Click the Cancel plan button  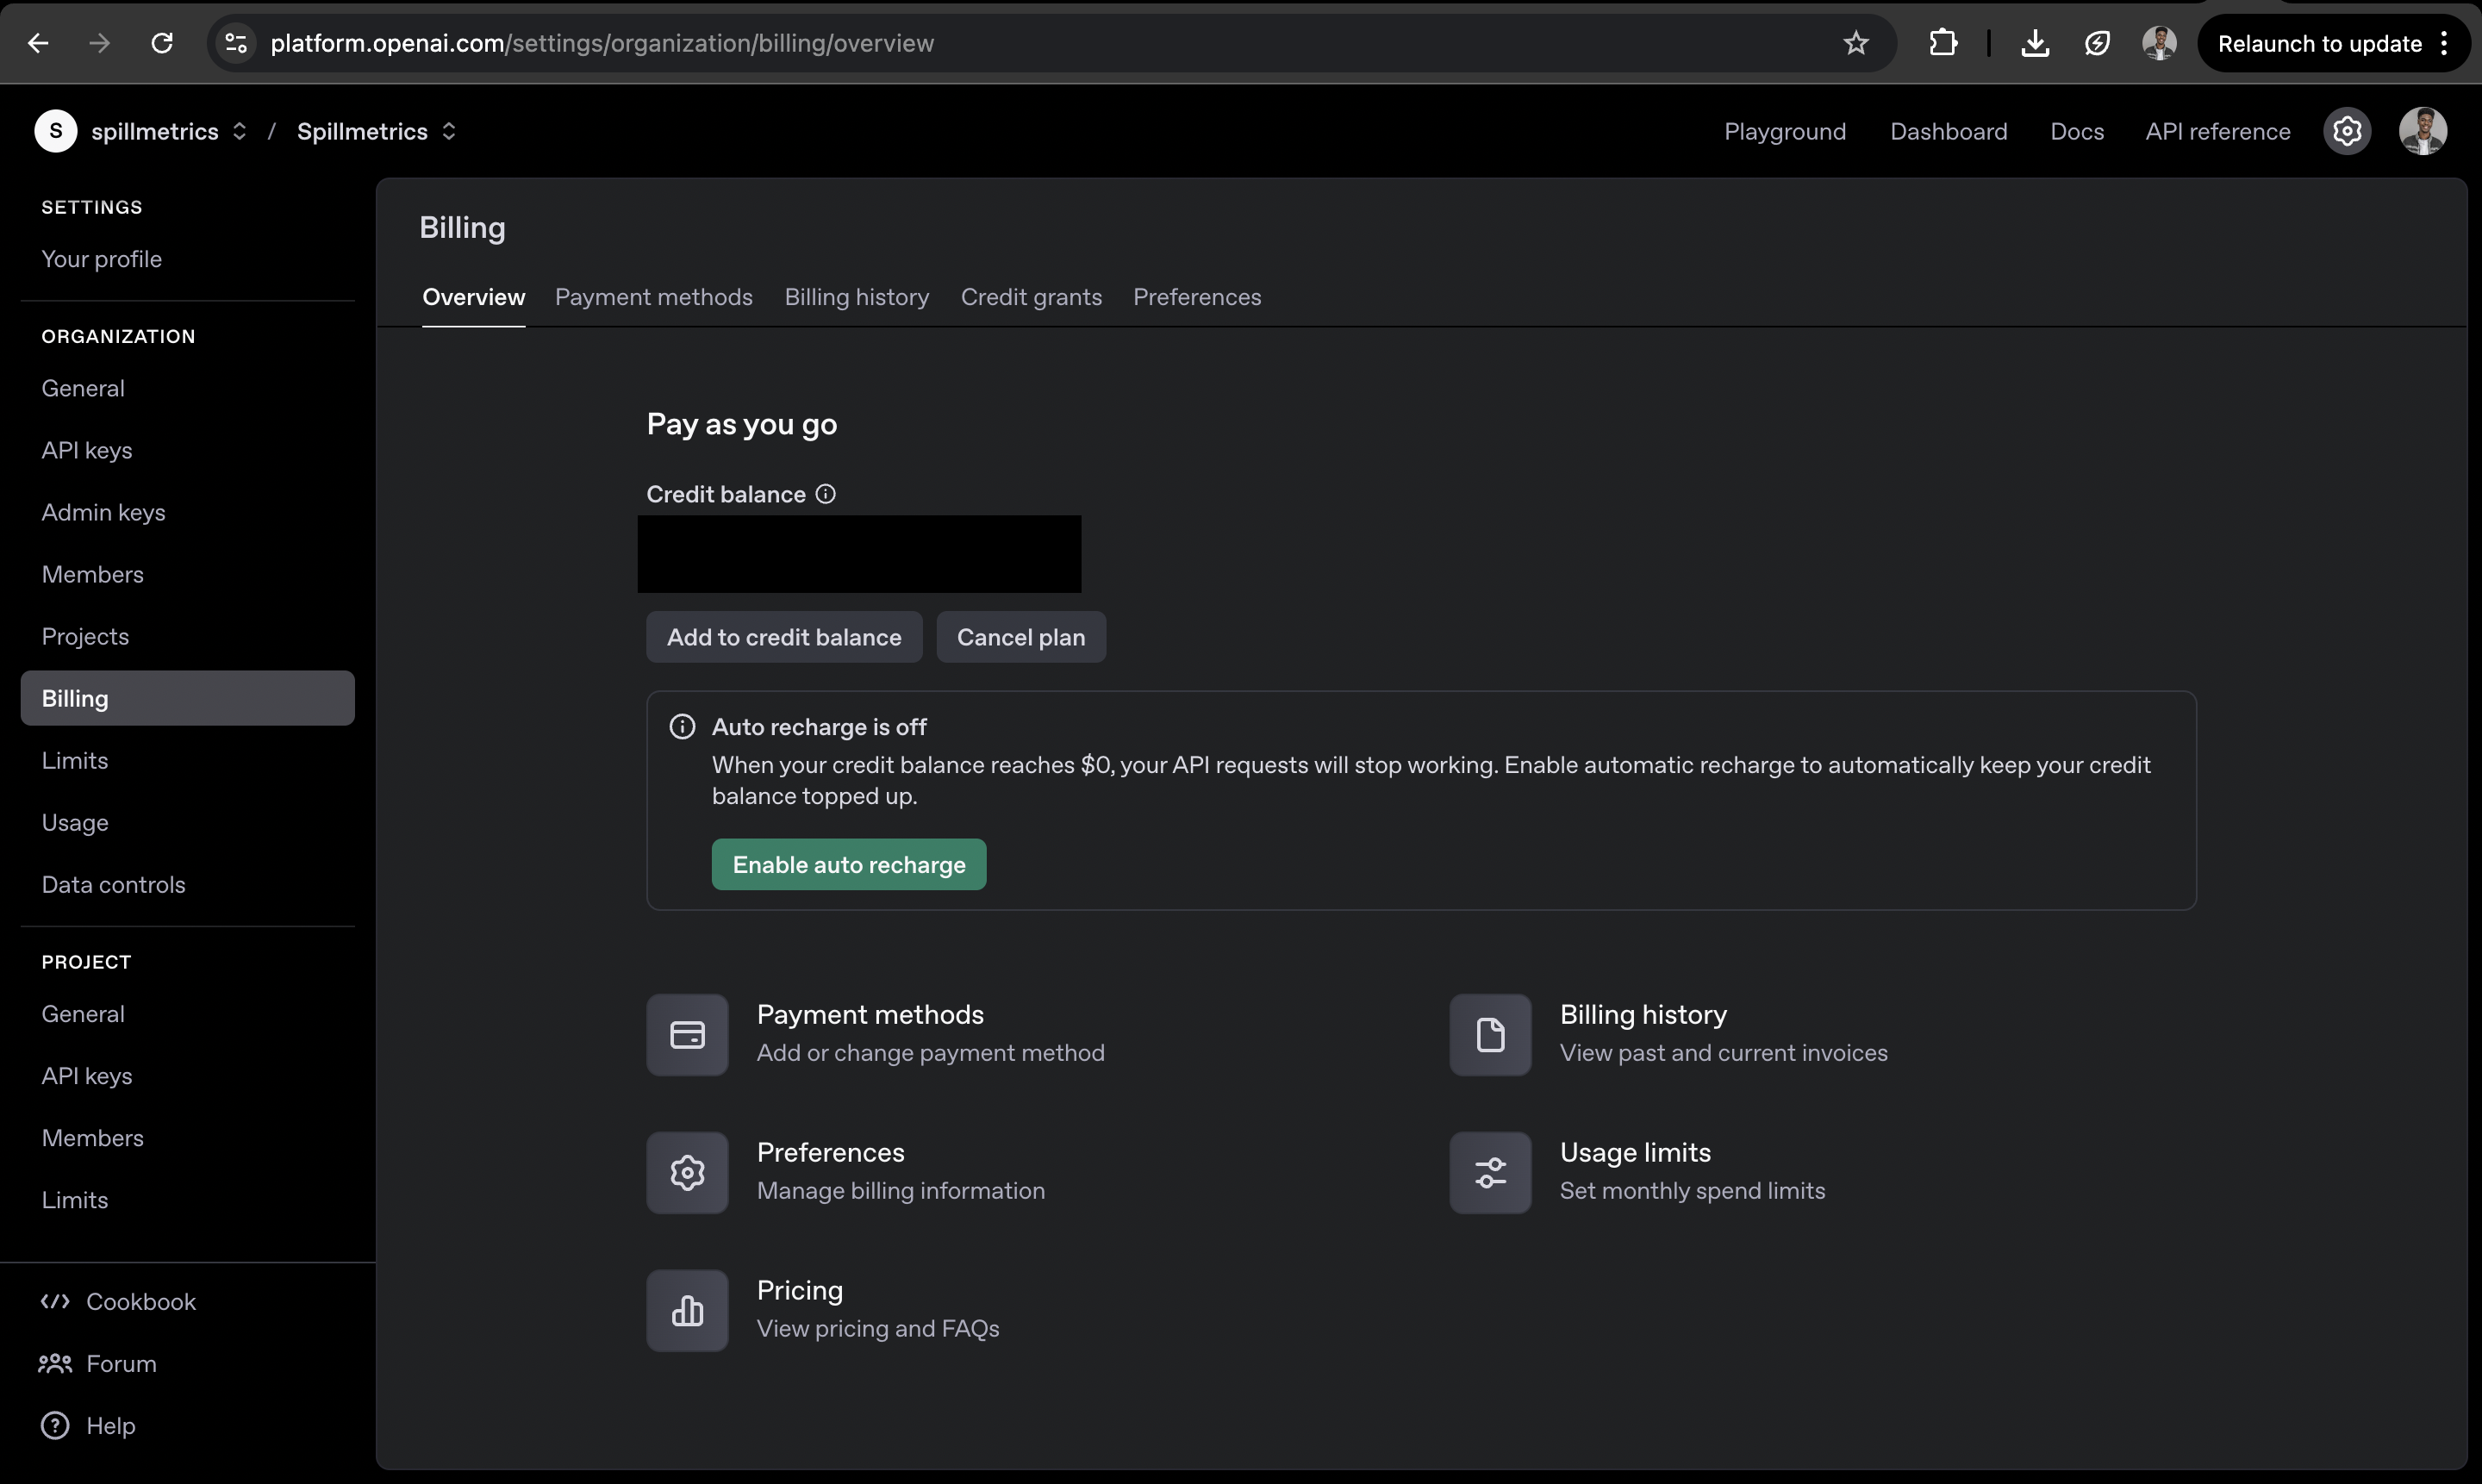(1021, 637)
